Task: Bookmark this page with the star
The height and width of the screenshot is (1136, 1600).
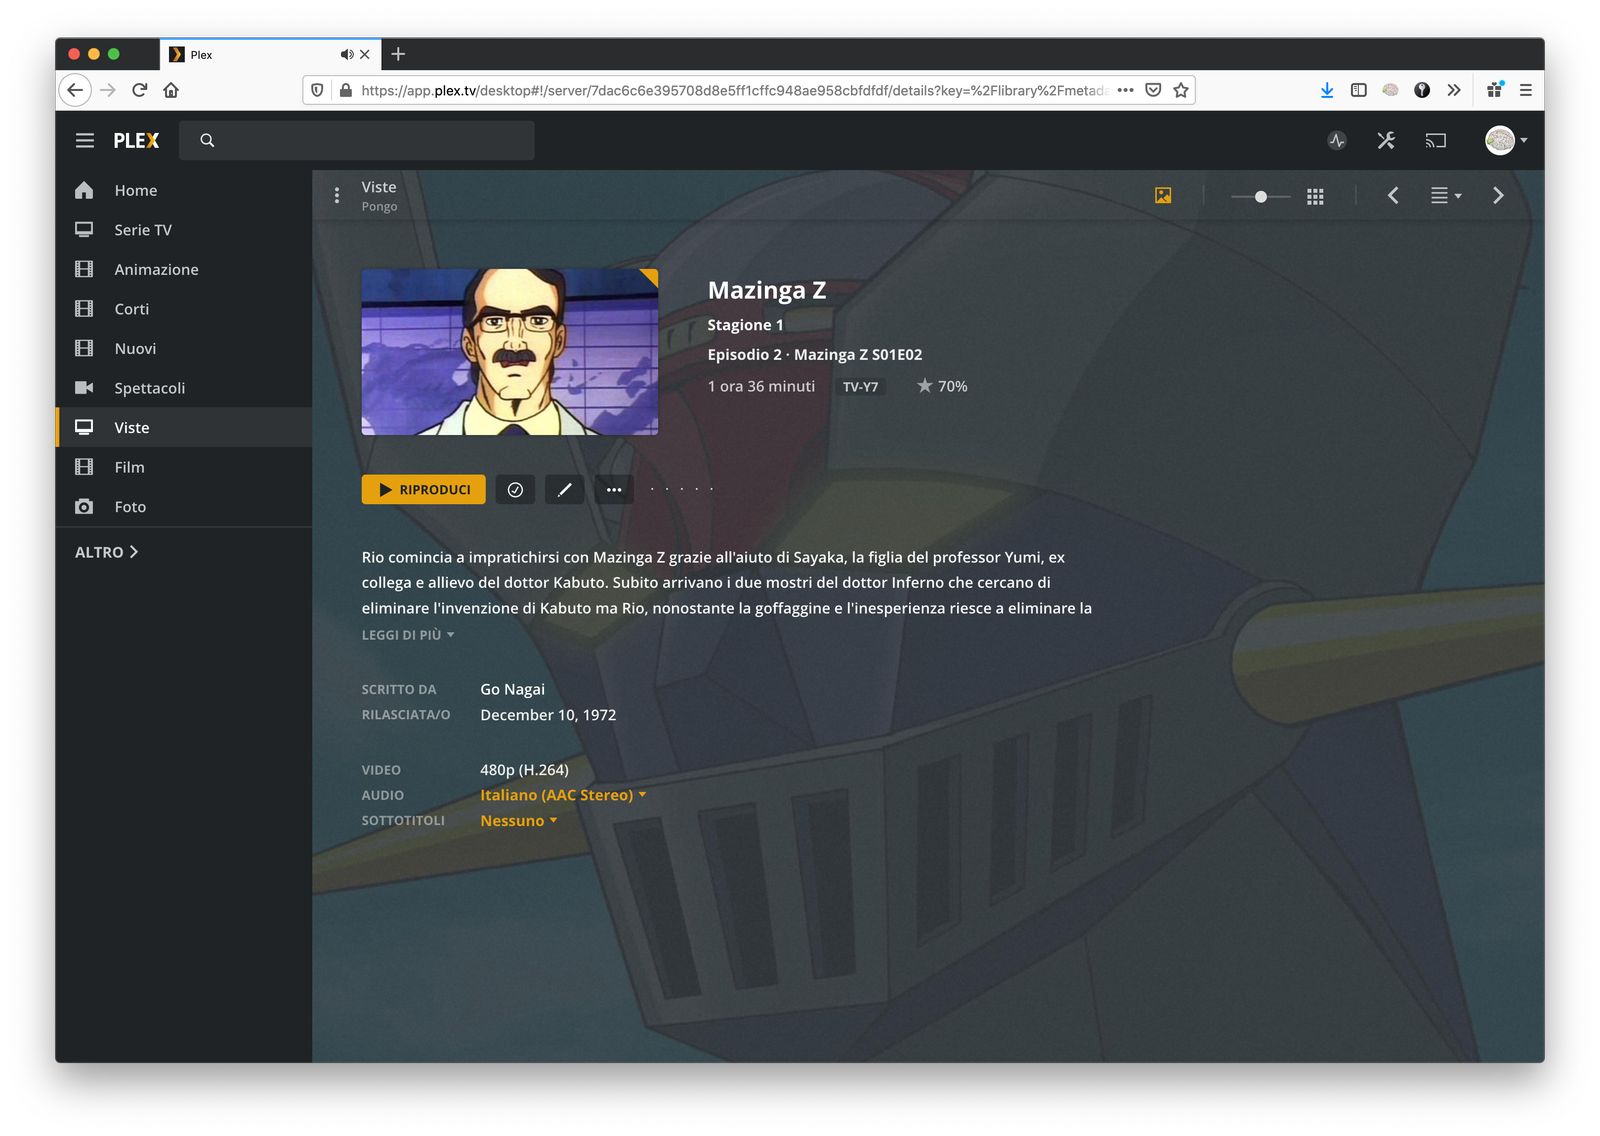Action: (1181, 90)
